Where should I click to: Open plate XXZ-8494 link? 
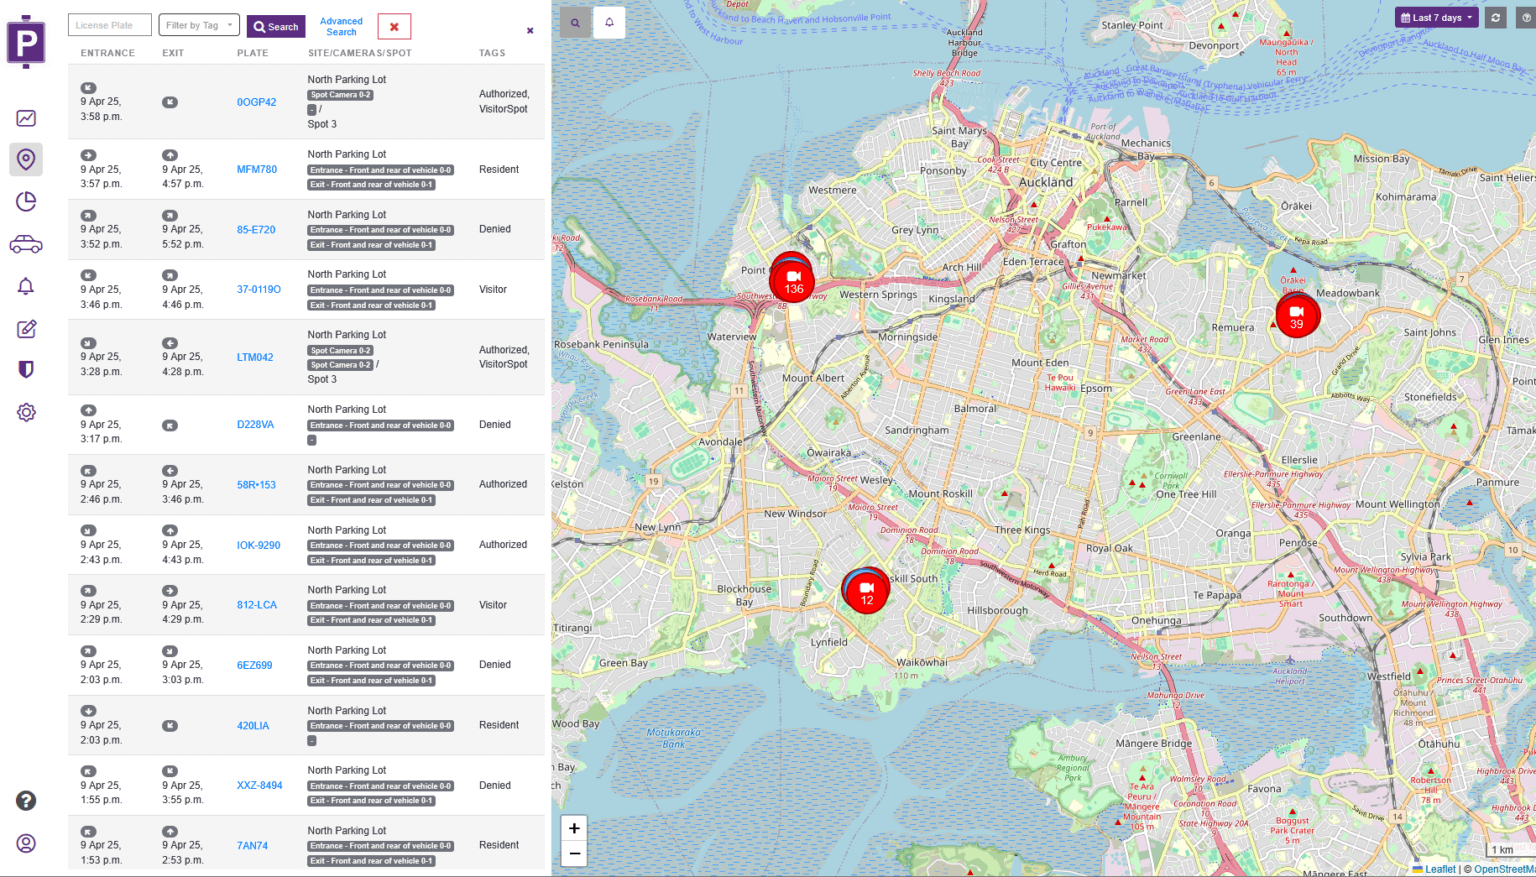point(259,785)
